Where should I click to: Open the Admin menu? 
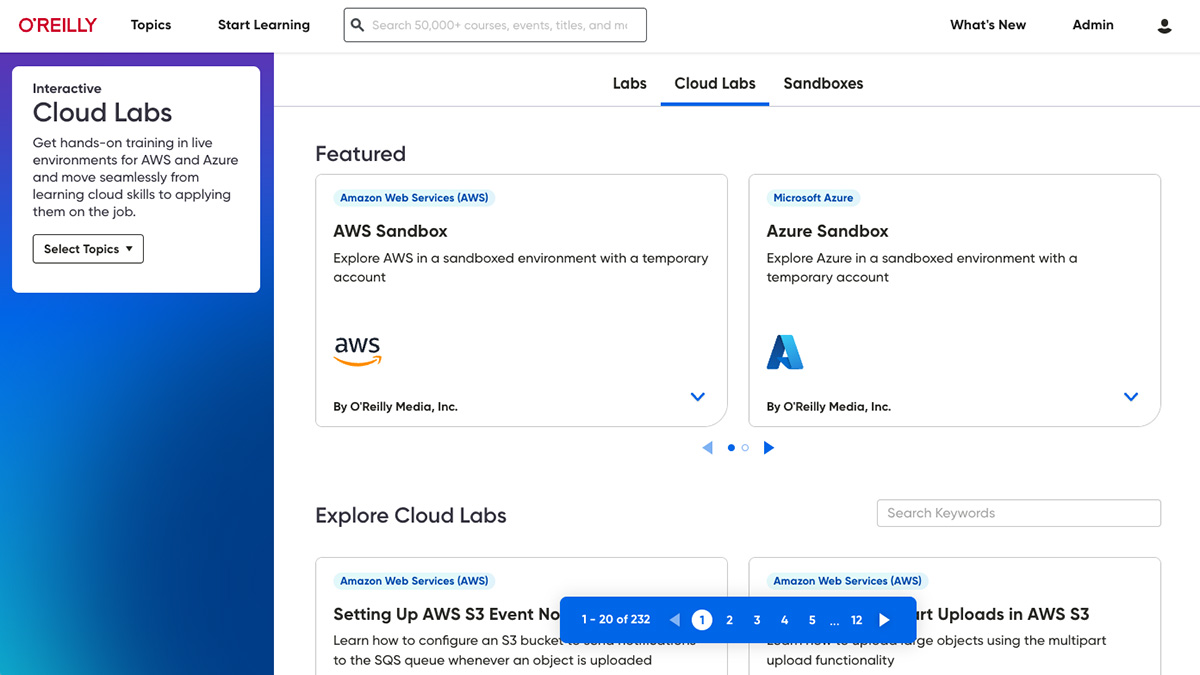(x=1093, y=25)
